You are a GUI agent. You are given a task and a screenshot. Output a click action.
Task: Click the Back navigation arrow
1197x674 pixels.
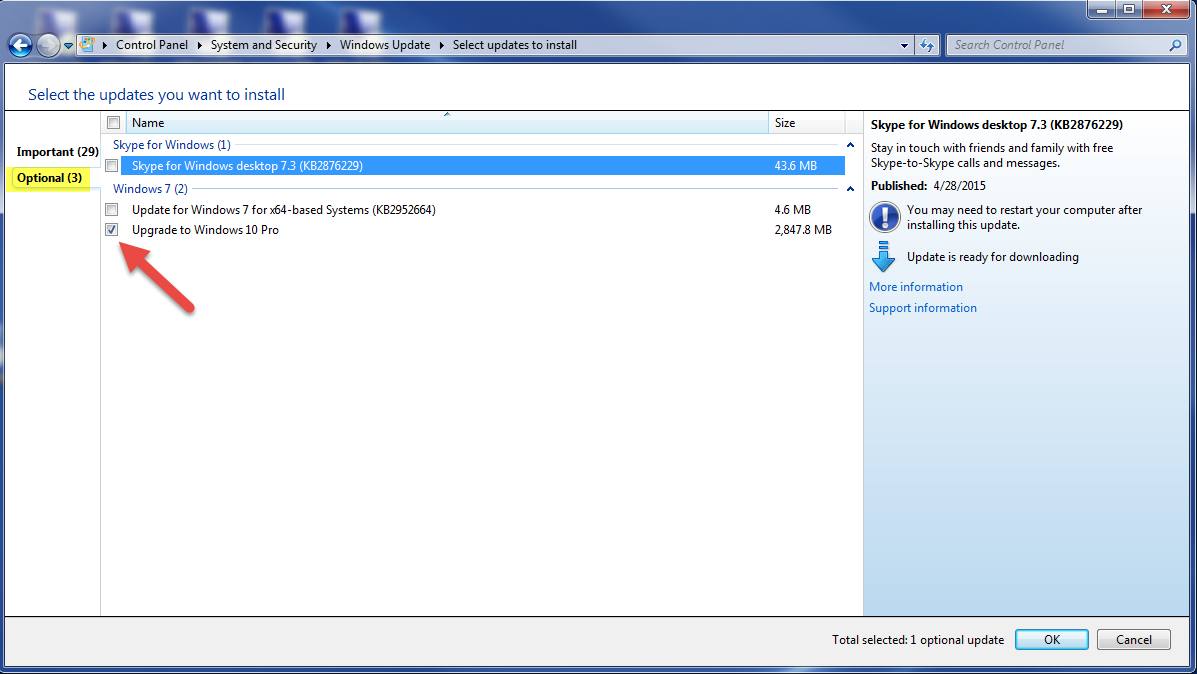click(21, 46)
